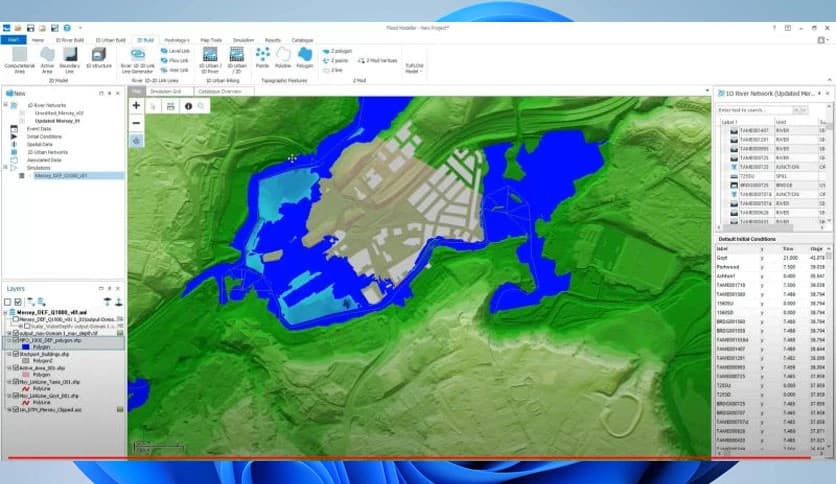Image resolution: width=836 pixels, height=484 pixels.
Task: Select Updated Mersey network in project tree
Action: [58, 121]
